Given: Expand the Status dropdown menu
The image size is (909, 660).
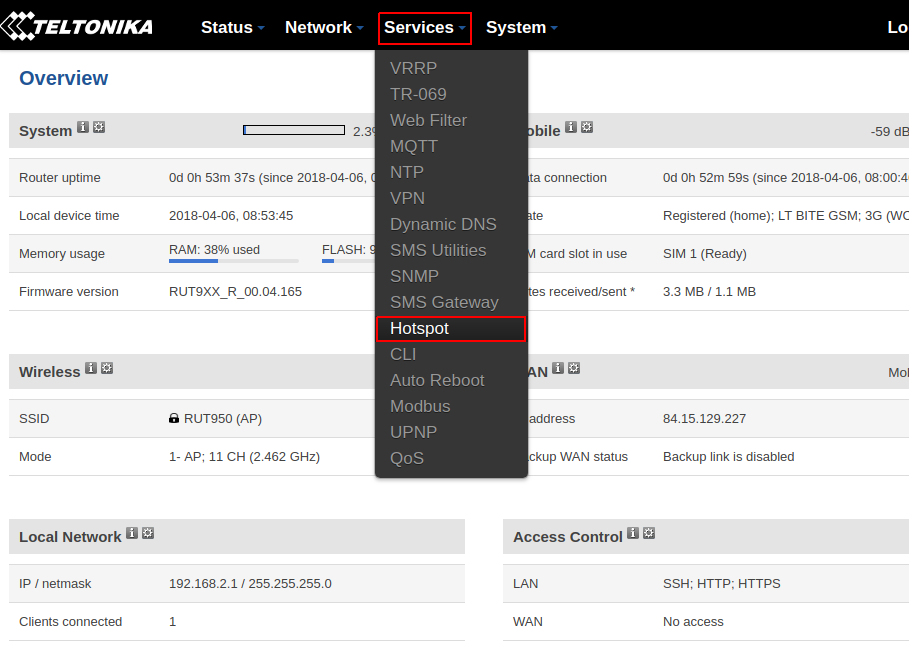Looking at the screenshot, I should click(x=232, y=28).
